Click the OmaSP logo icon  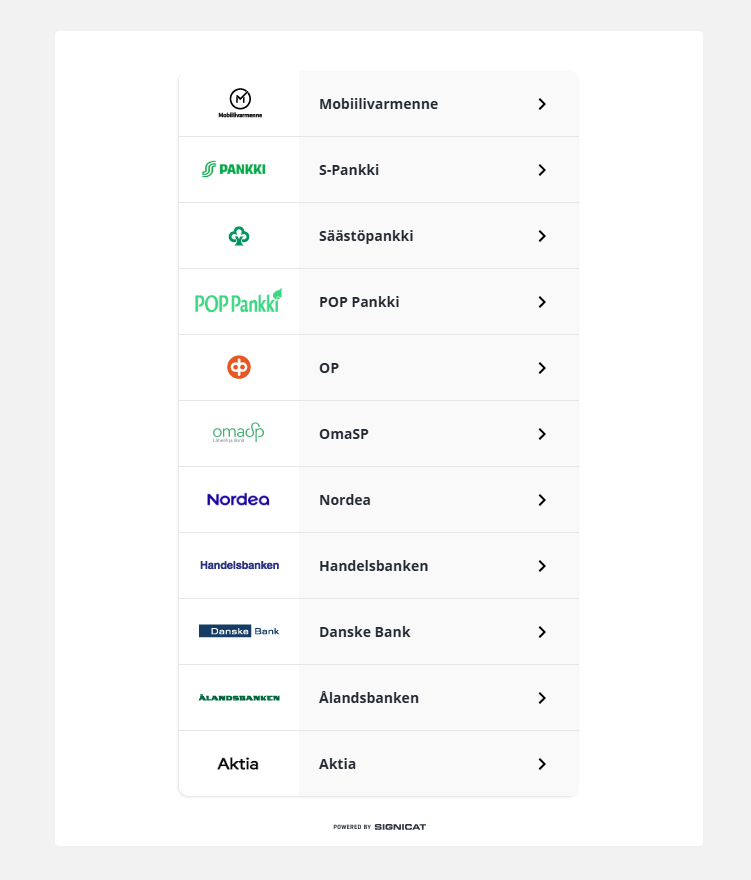click(238, 433)
